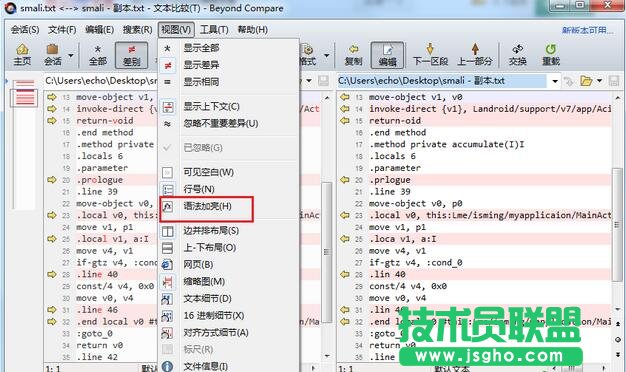Image resolution: width=626 pixels, height=372 pixels.
Task: Click left pane up scroll arrow
Action: (327, 97)
